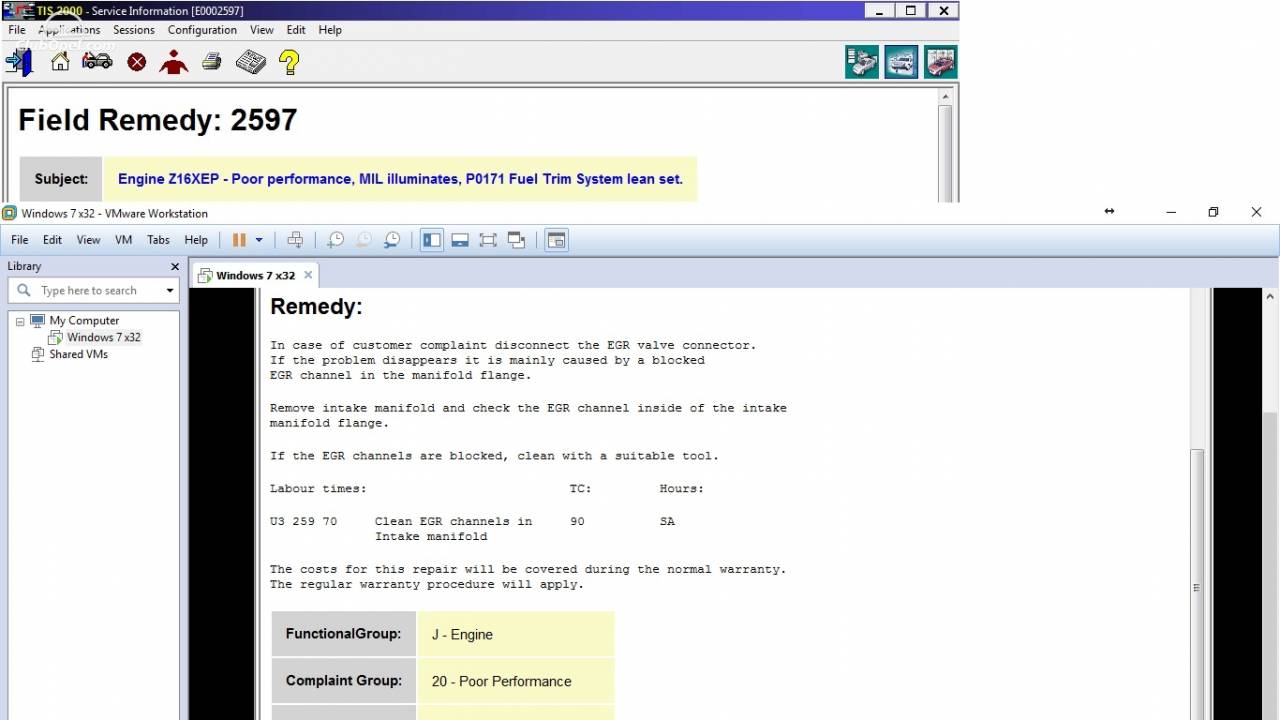1280x720 pixels.
Task: Select Windows 7 x32 in library tree
Action: click(x=104, y=338)
